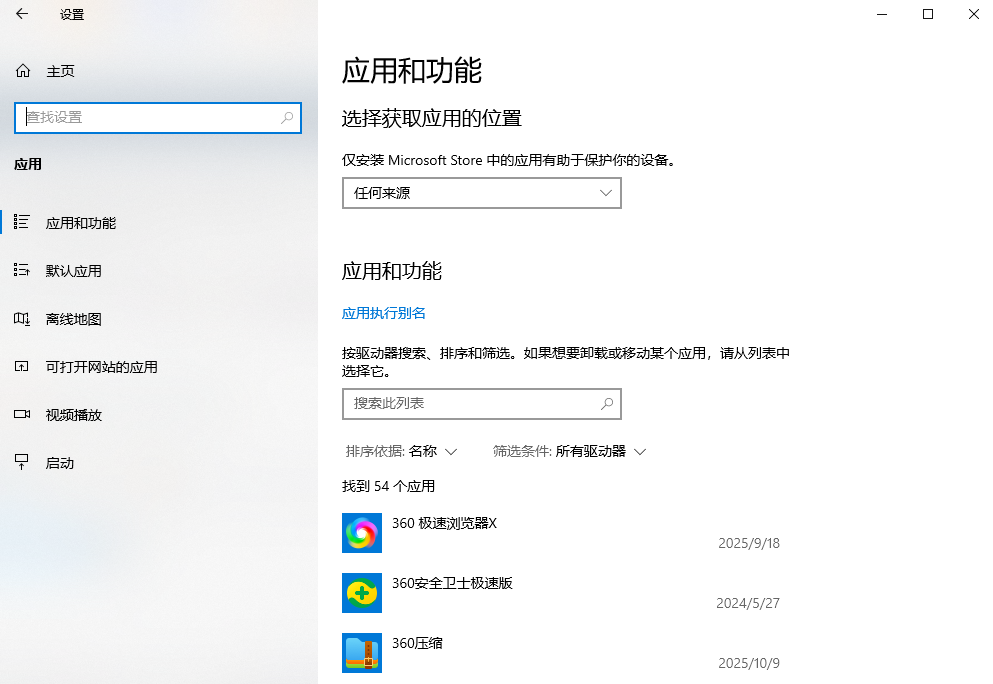Click the 可打开网站的应用 icon
This screenshot has width=993, height=684.
coord(22,366)
